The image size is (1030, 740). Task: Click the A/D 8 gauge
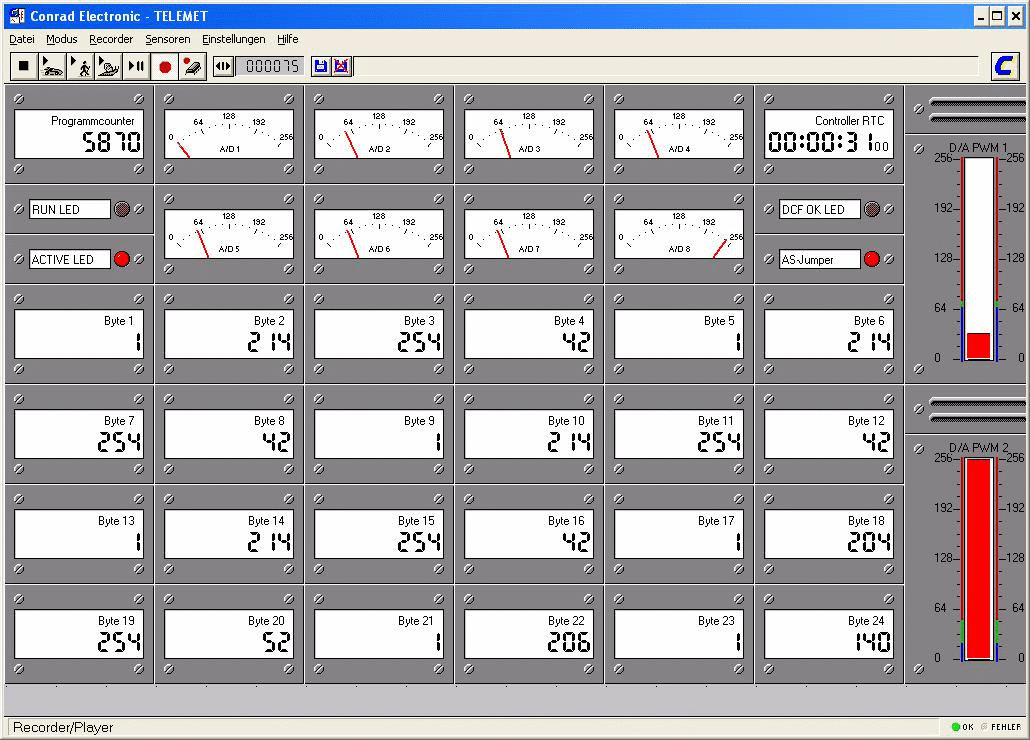(x=679, y=234)
